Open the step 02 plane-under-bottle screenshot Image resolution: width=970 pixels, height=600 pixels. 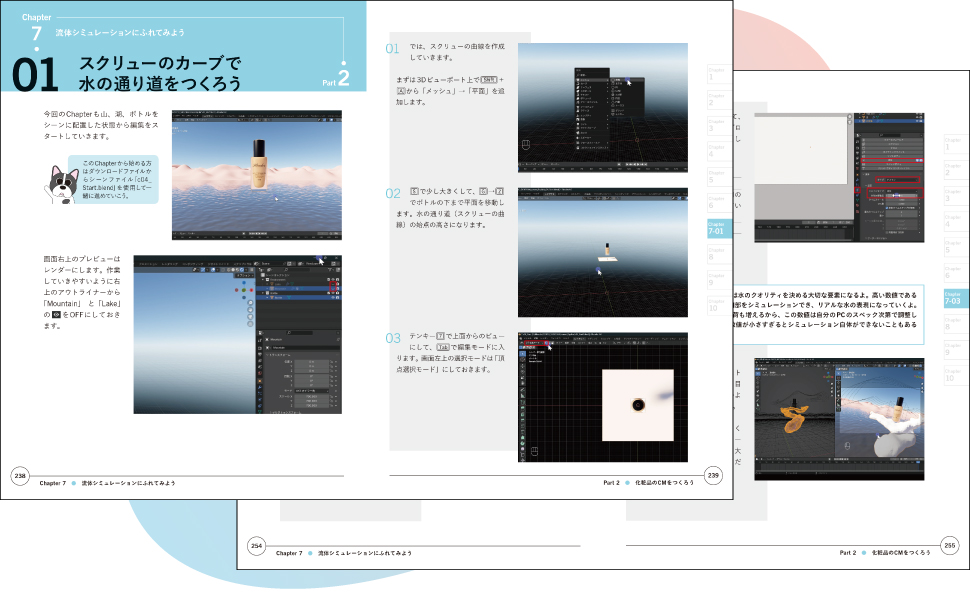603,252
